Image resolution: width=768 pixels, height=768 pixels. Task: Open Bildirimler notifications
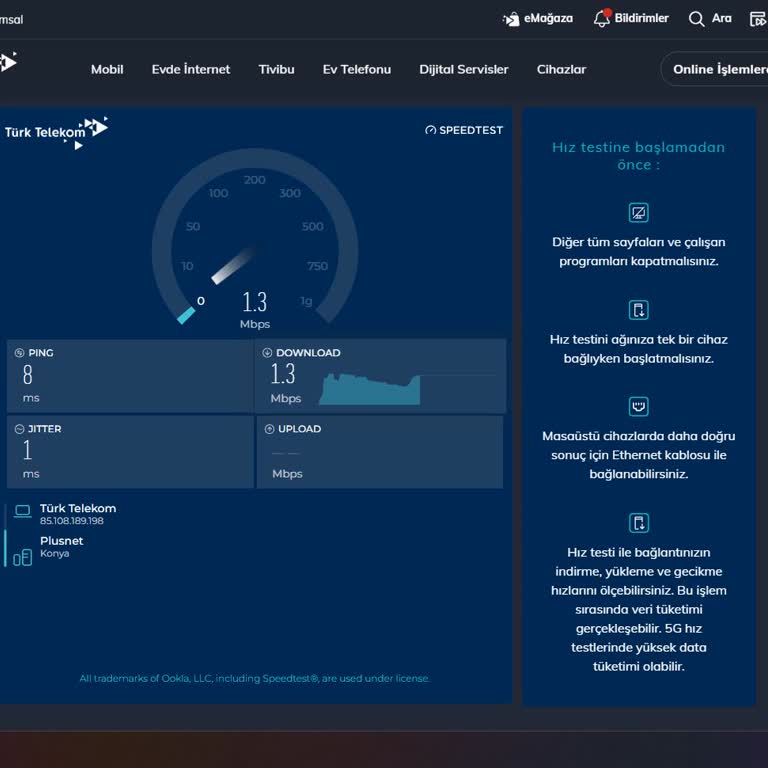(x=641, y=18)
